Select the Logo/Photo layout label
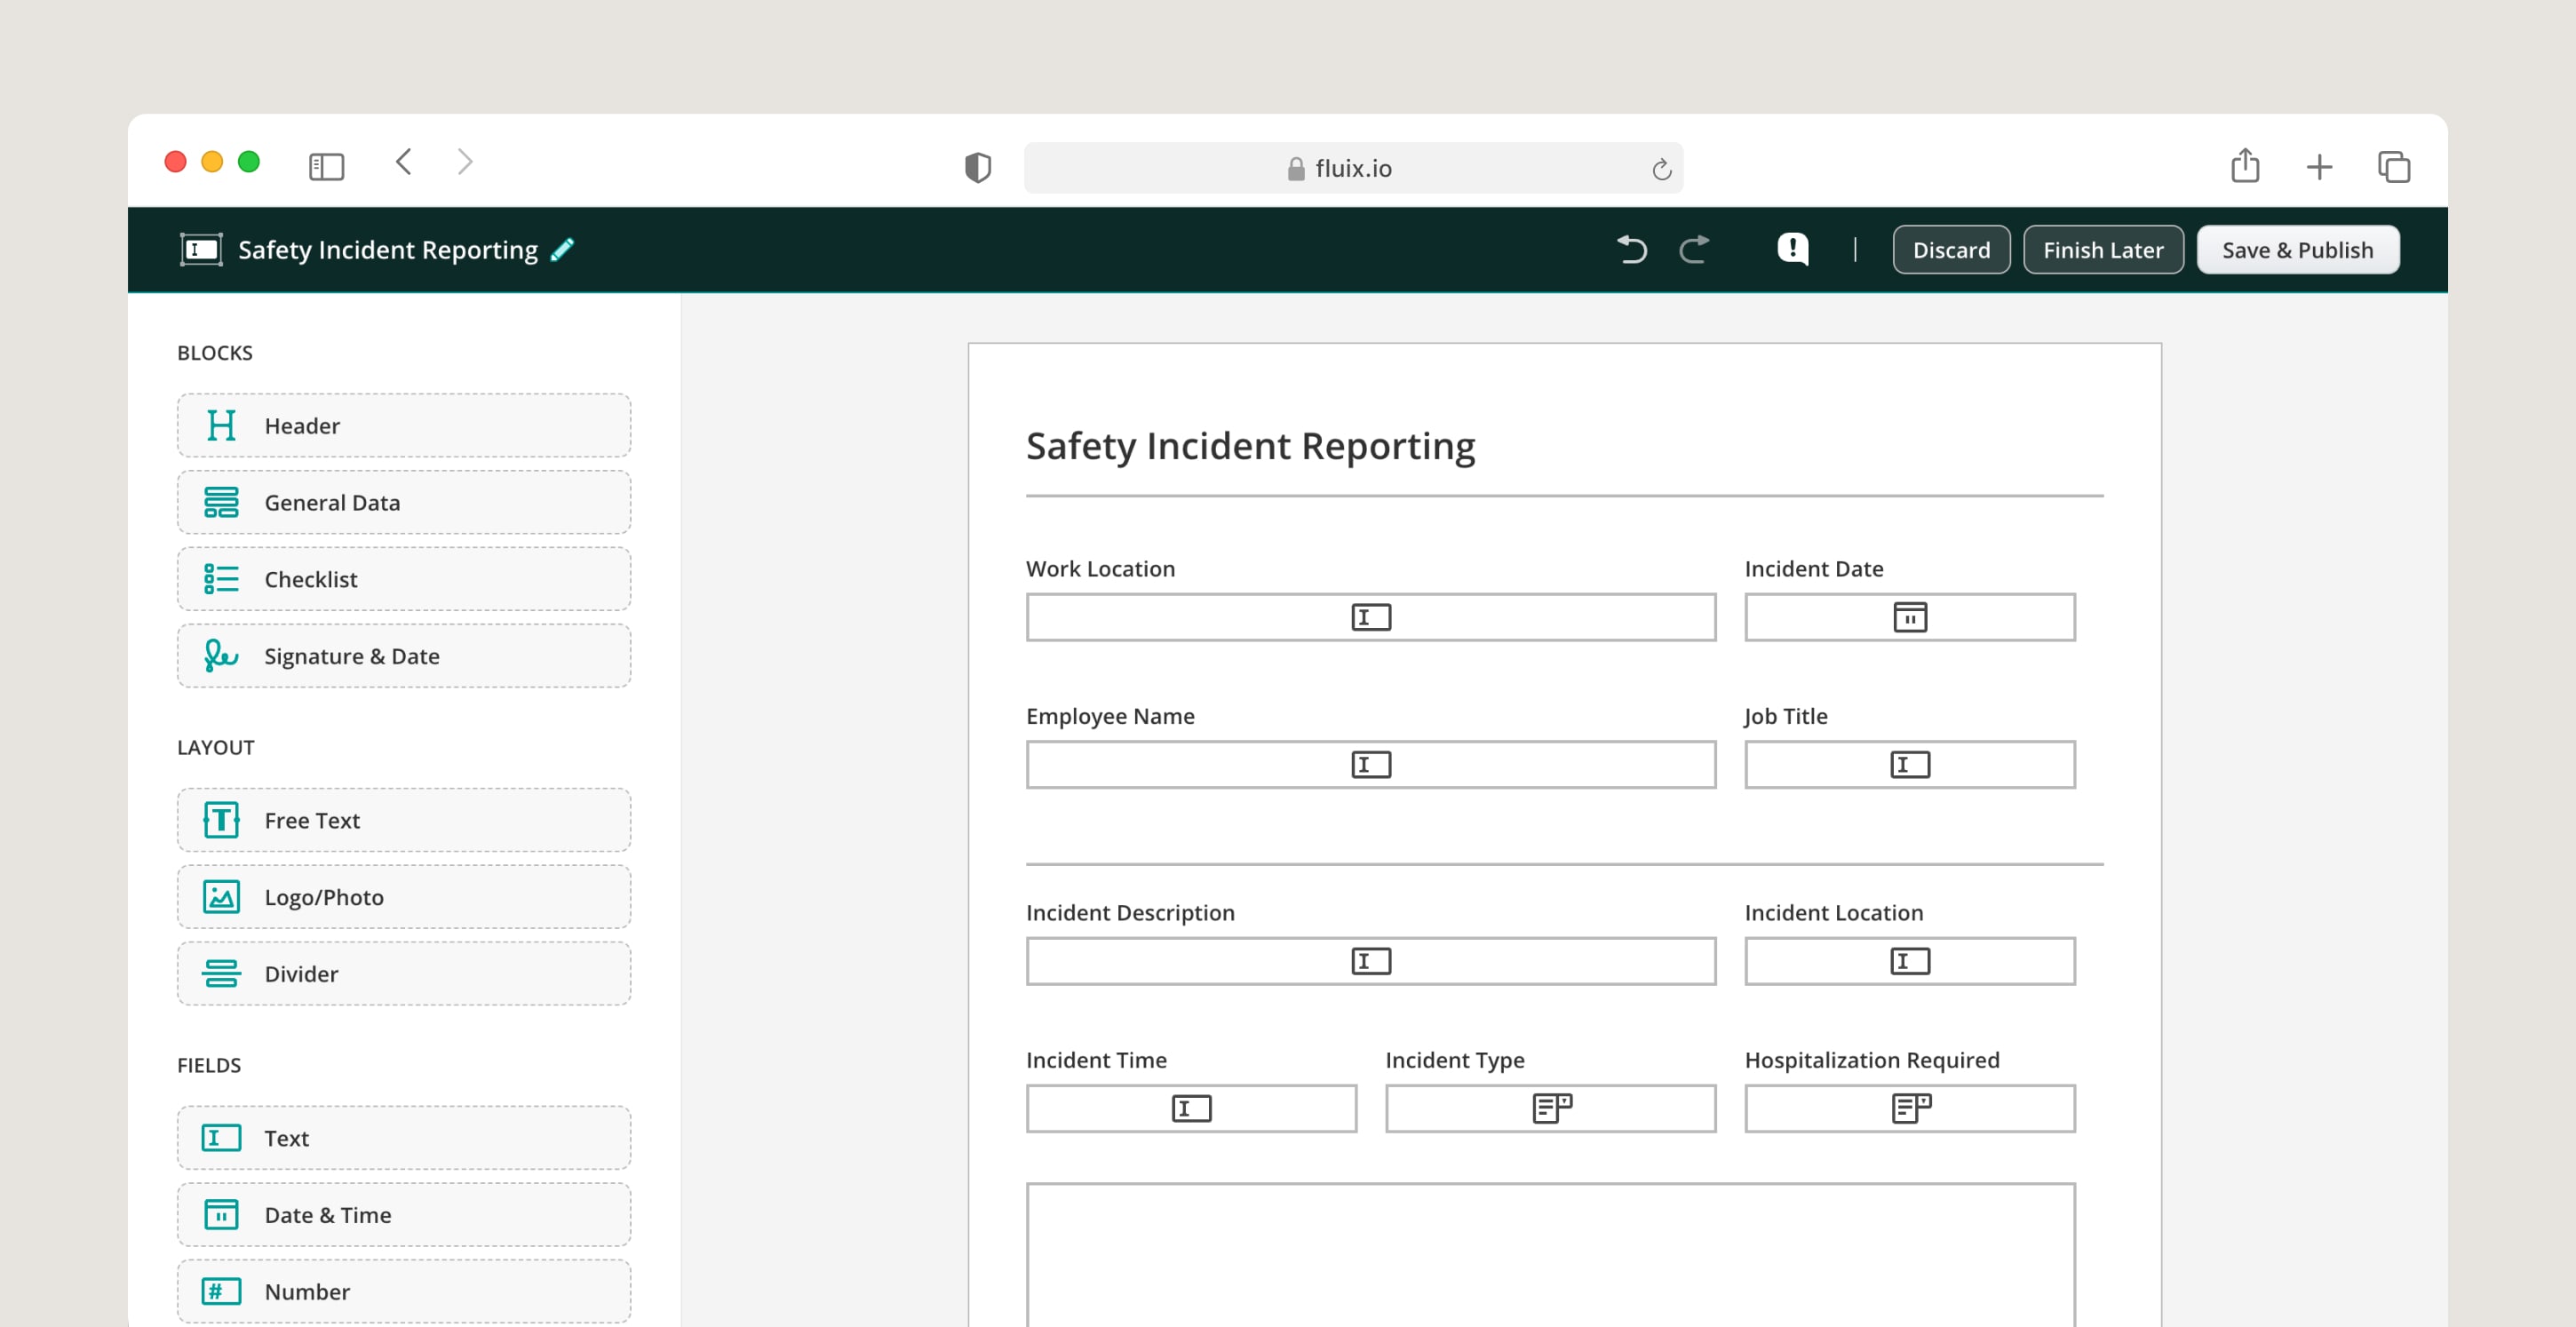Viewport: 2576px width, 1327px height. [324, 898]
